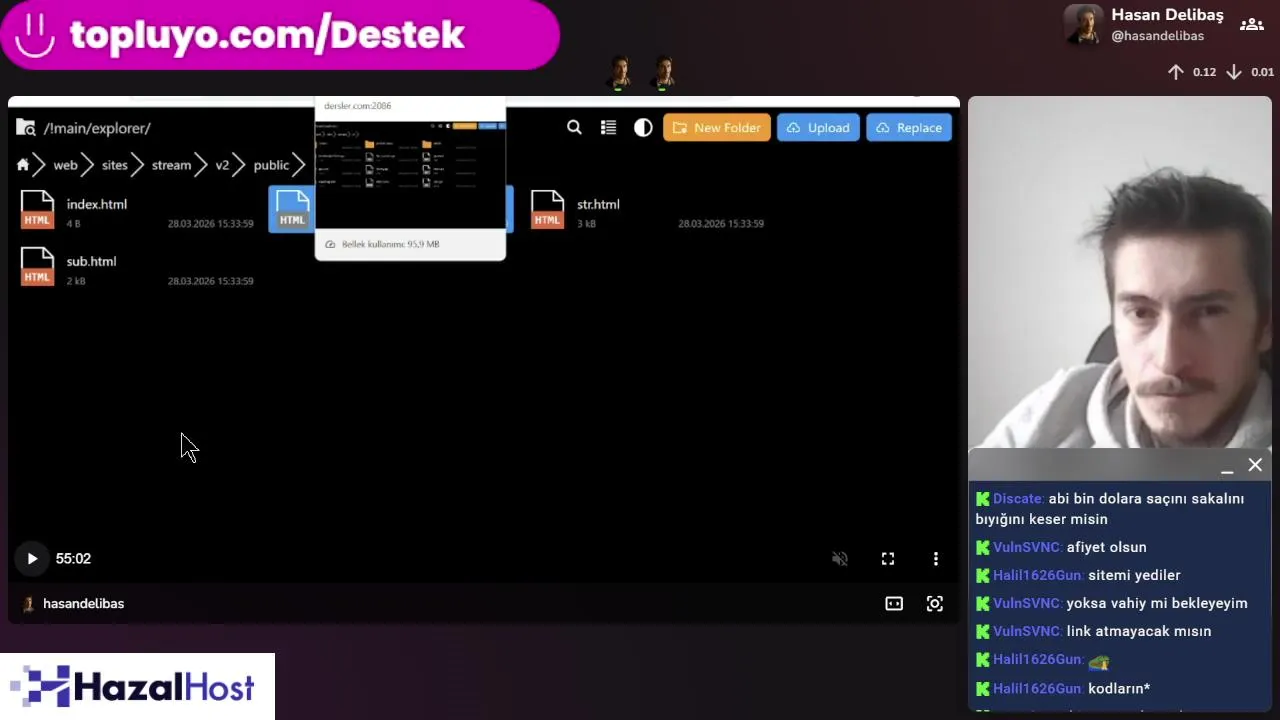Click Halil1626Gun username on kodların* message
1280x720 pixels.
pos(1038,688)
